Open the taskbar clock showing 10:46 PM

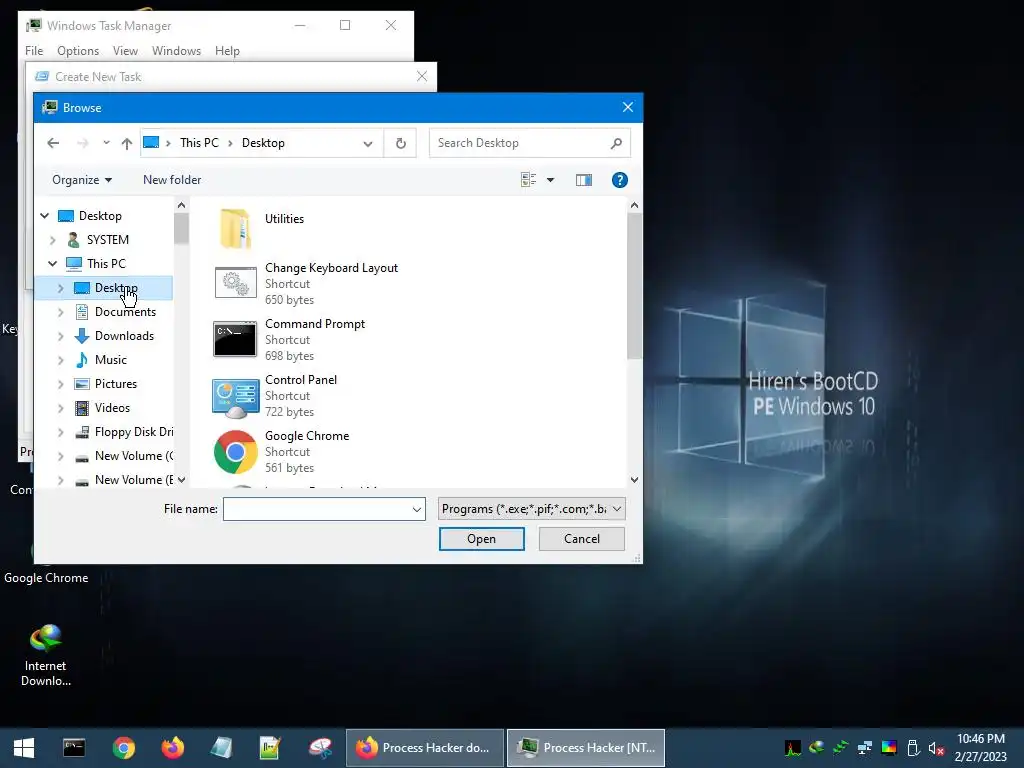click(980, 748)
